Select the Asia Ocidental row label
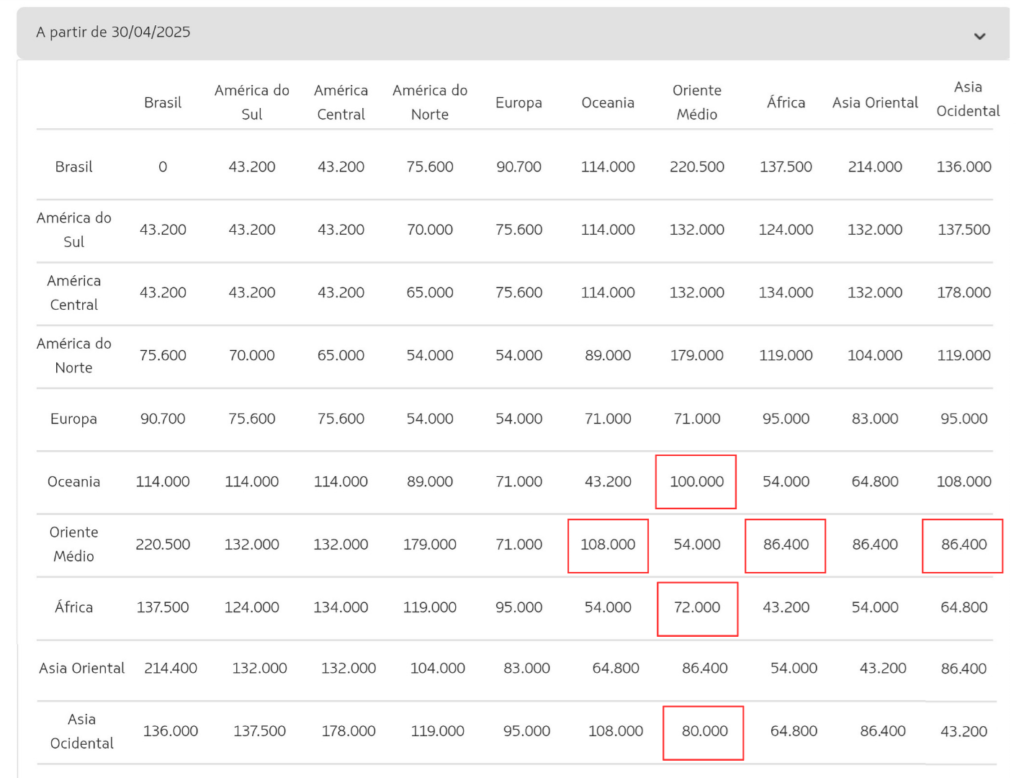Screen dimensions: 1024x778 tap(80, 731)
